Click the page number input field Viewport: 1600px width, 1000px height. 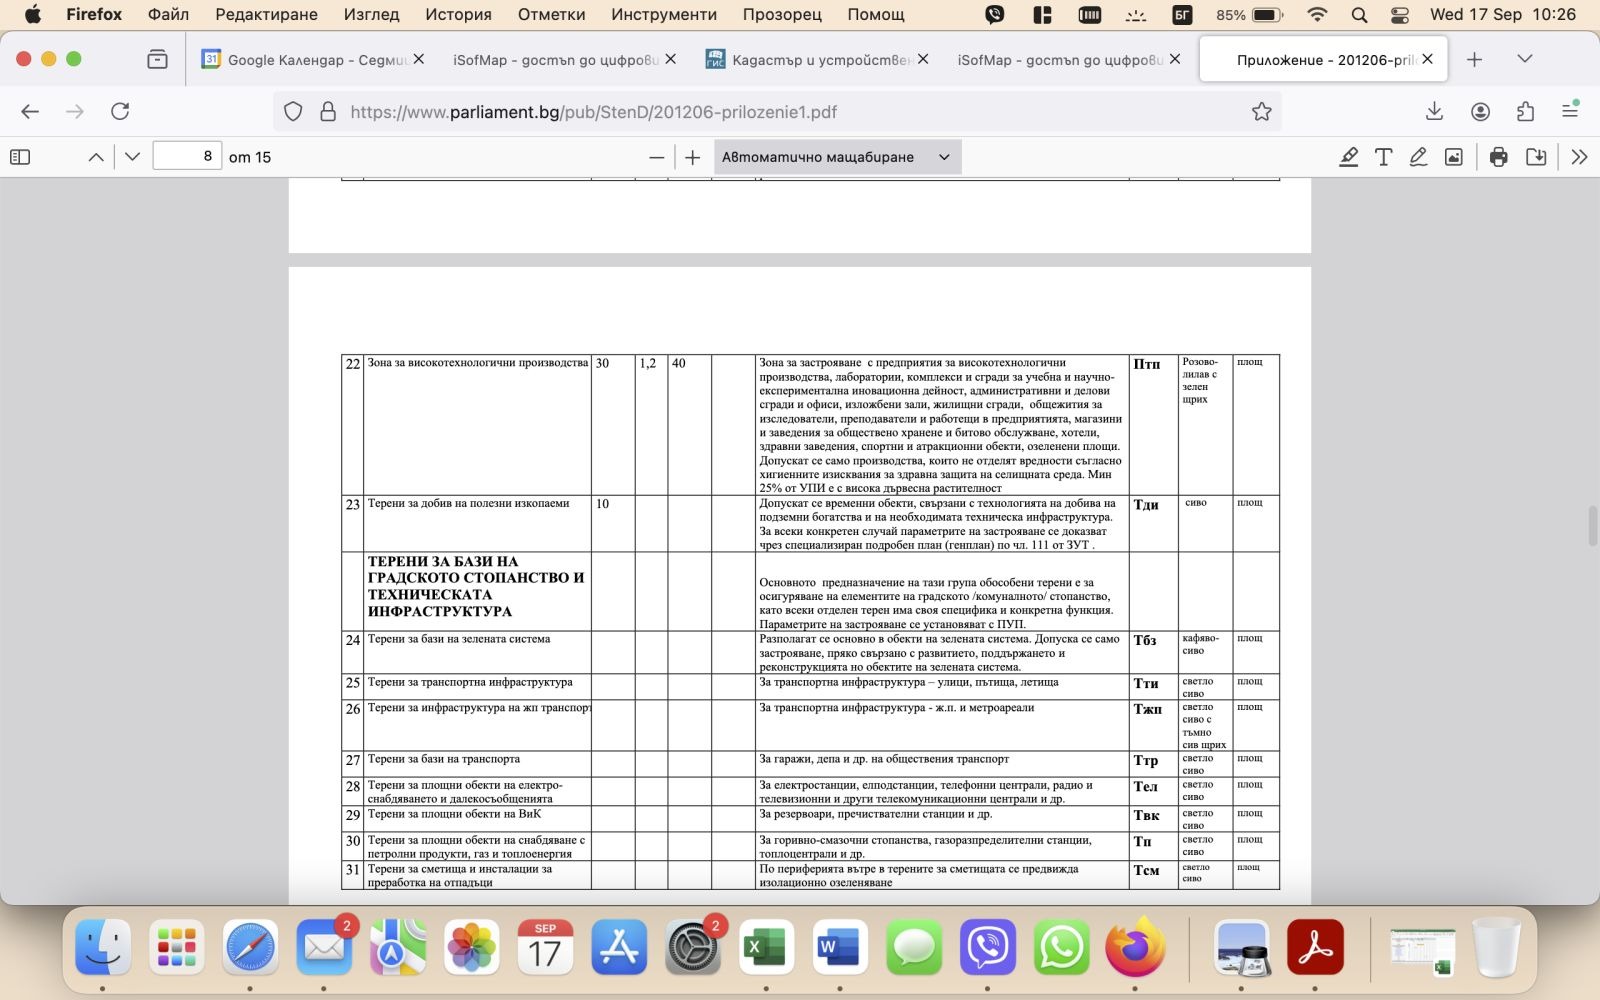pyautogui.click(x=187, y=157)
